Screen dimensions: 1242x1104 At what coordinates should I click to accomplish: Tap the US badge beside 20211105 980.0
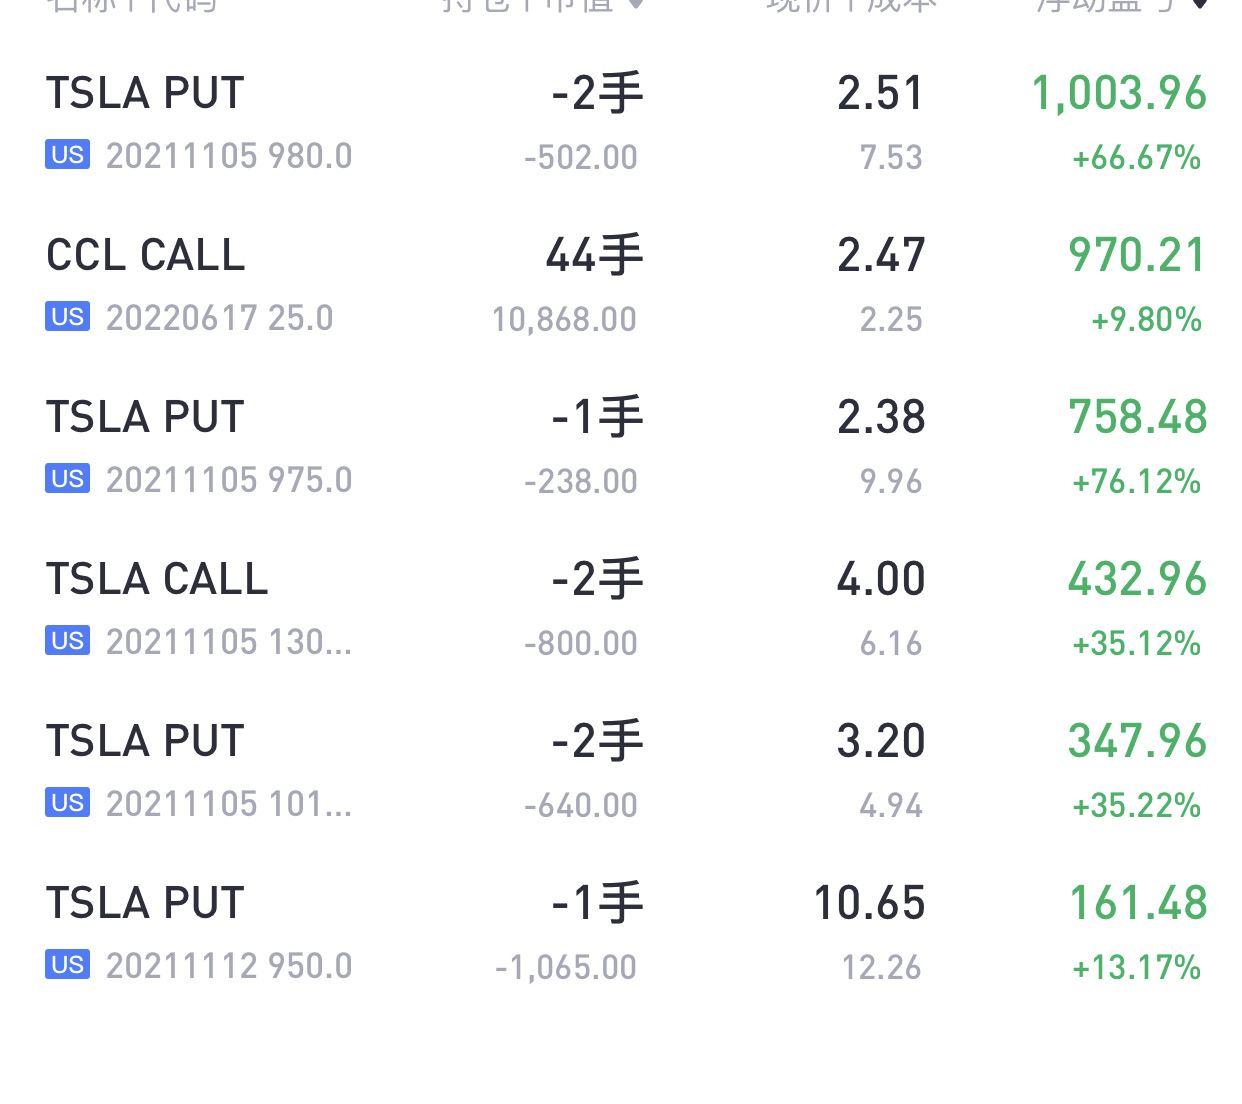67,155
